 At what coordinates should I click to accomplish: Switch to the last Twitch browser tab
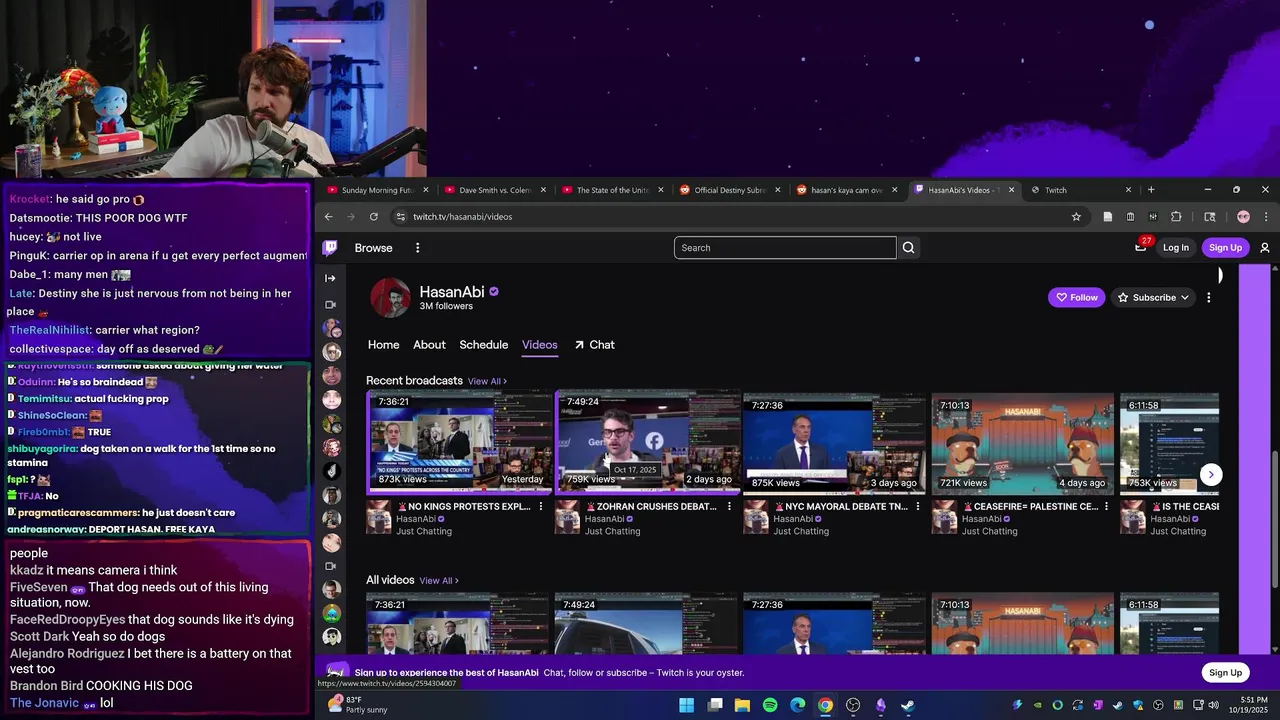1080,190
